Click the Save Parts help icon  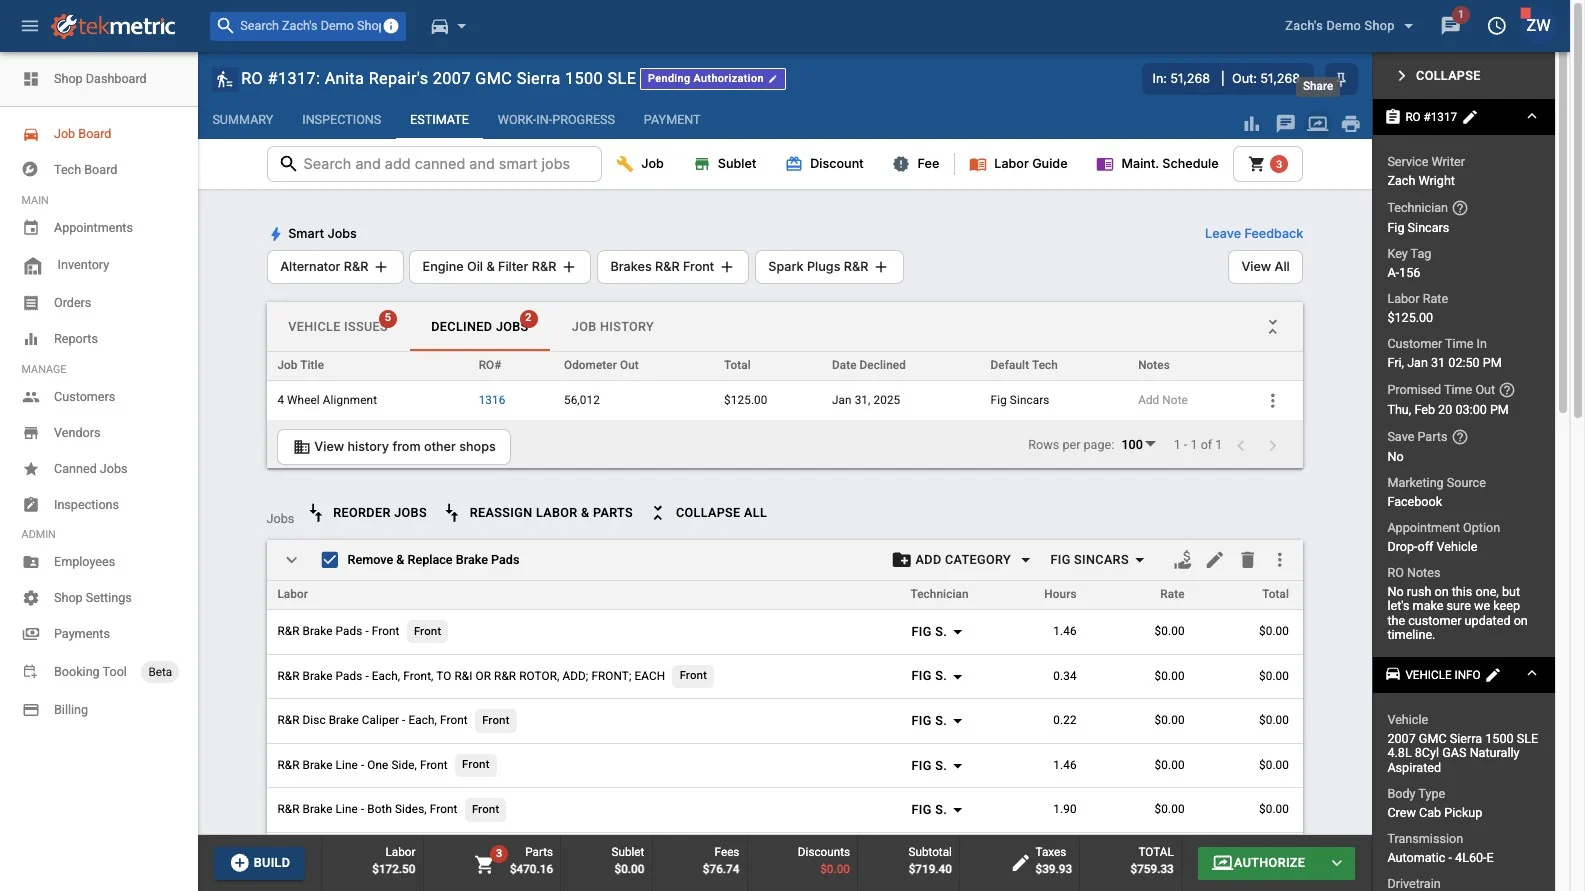[1459, 437]
